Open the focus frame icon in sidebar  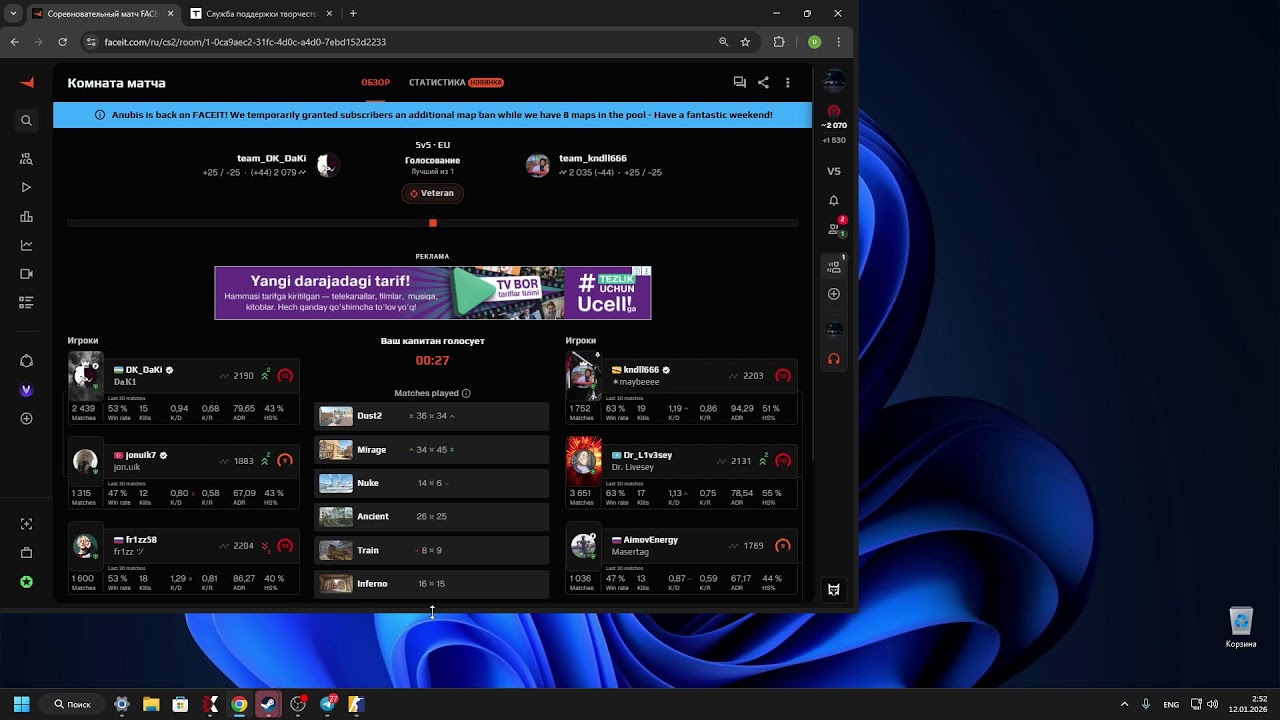(27, 524)
